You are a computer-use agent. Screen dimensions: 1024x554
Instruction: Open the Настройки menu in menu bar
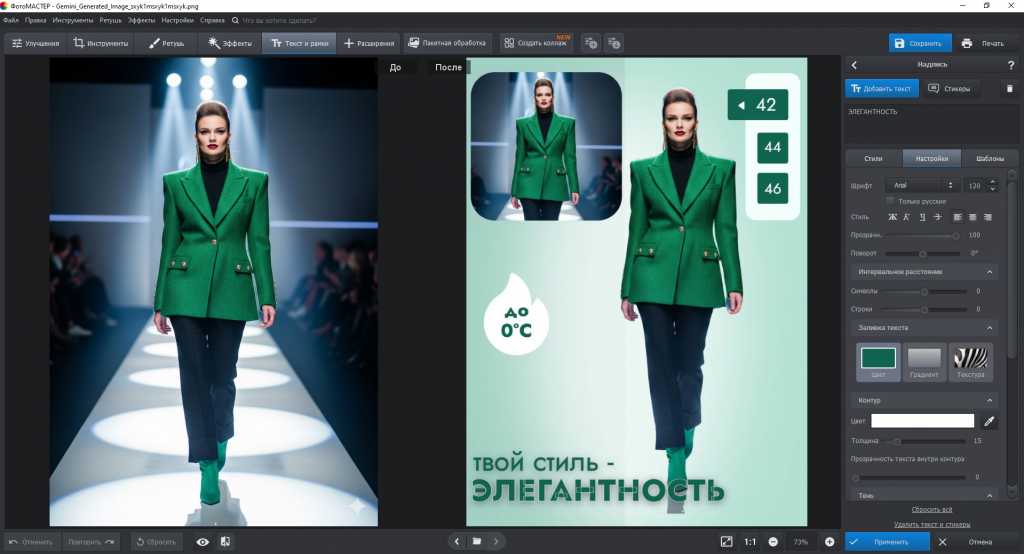(x=178, y=20)
